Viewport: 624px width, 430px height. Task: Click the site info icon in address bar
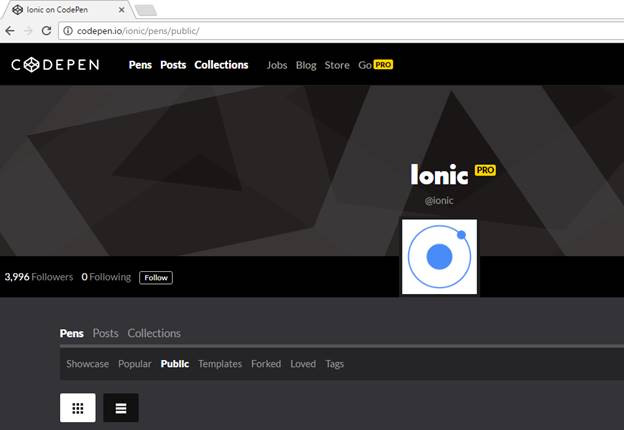(x=68, y=31)
